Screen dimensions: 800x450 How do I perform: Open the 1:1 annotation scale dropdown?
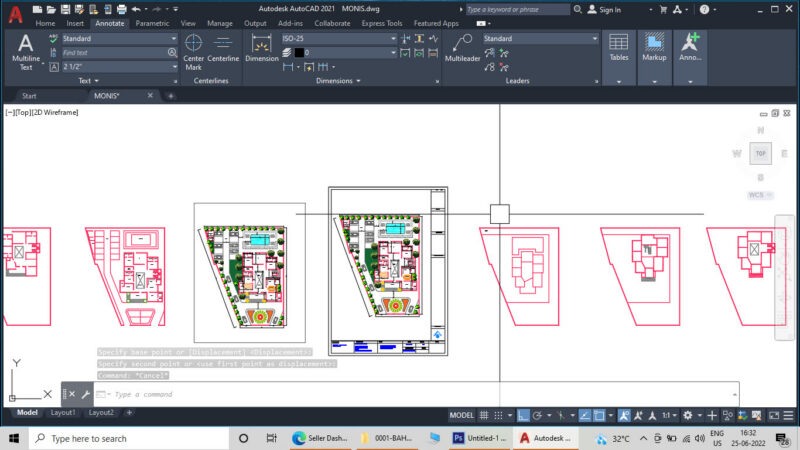(669, 415)
